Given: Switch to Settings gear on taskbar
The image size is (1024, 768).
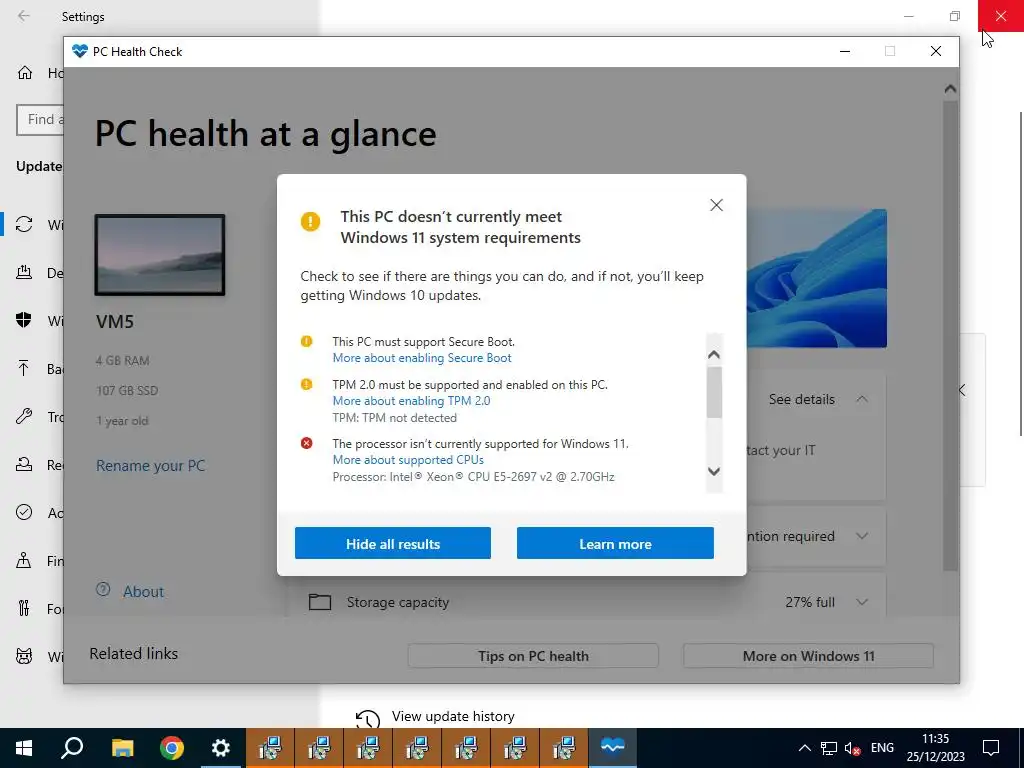Looking at the screenshot, I should click(221, 748).
